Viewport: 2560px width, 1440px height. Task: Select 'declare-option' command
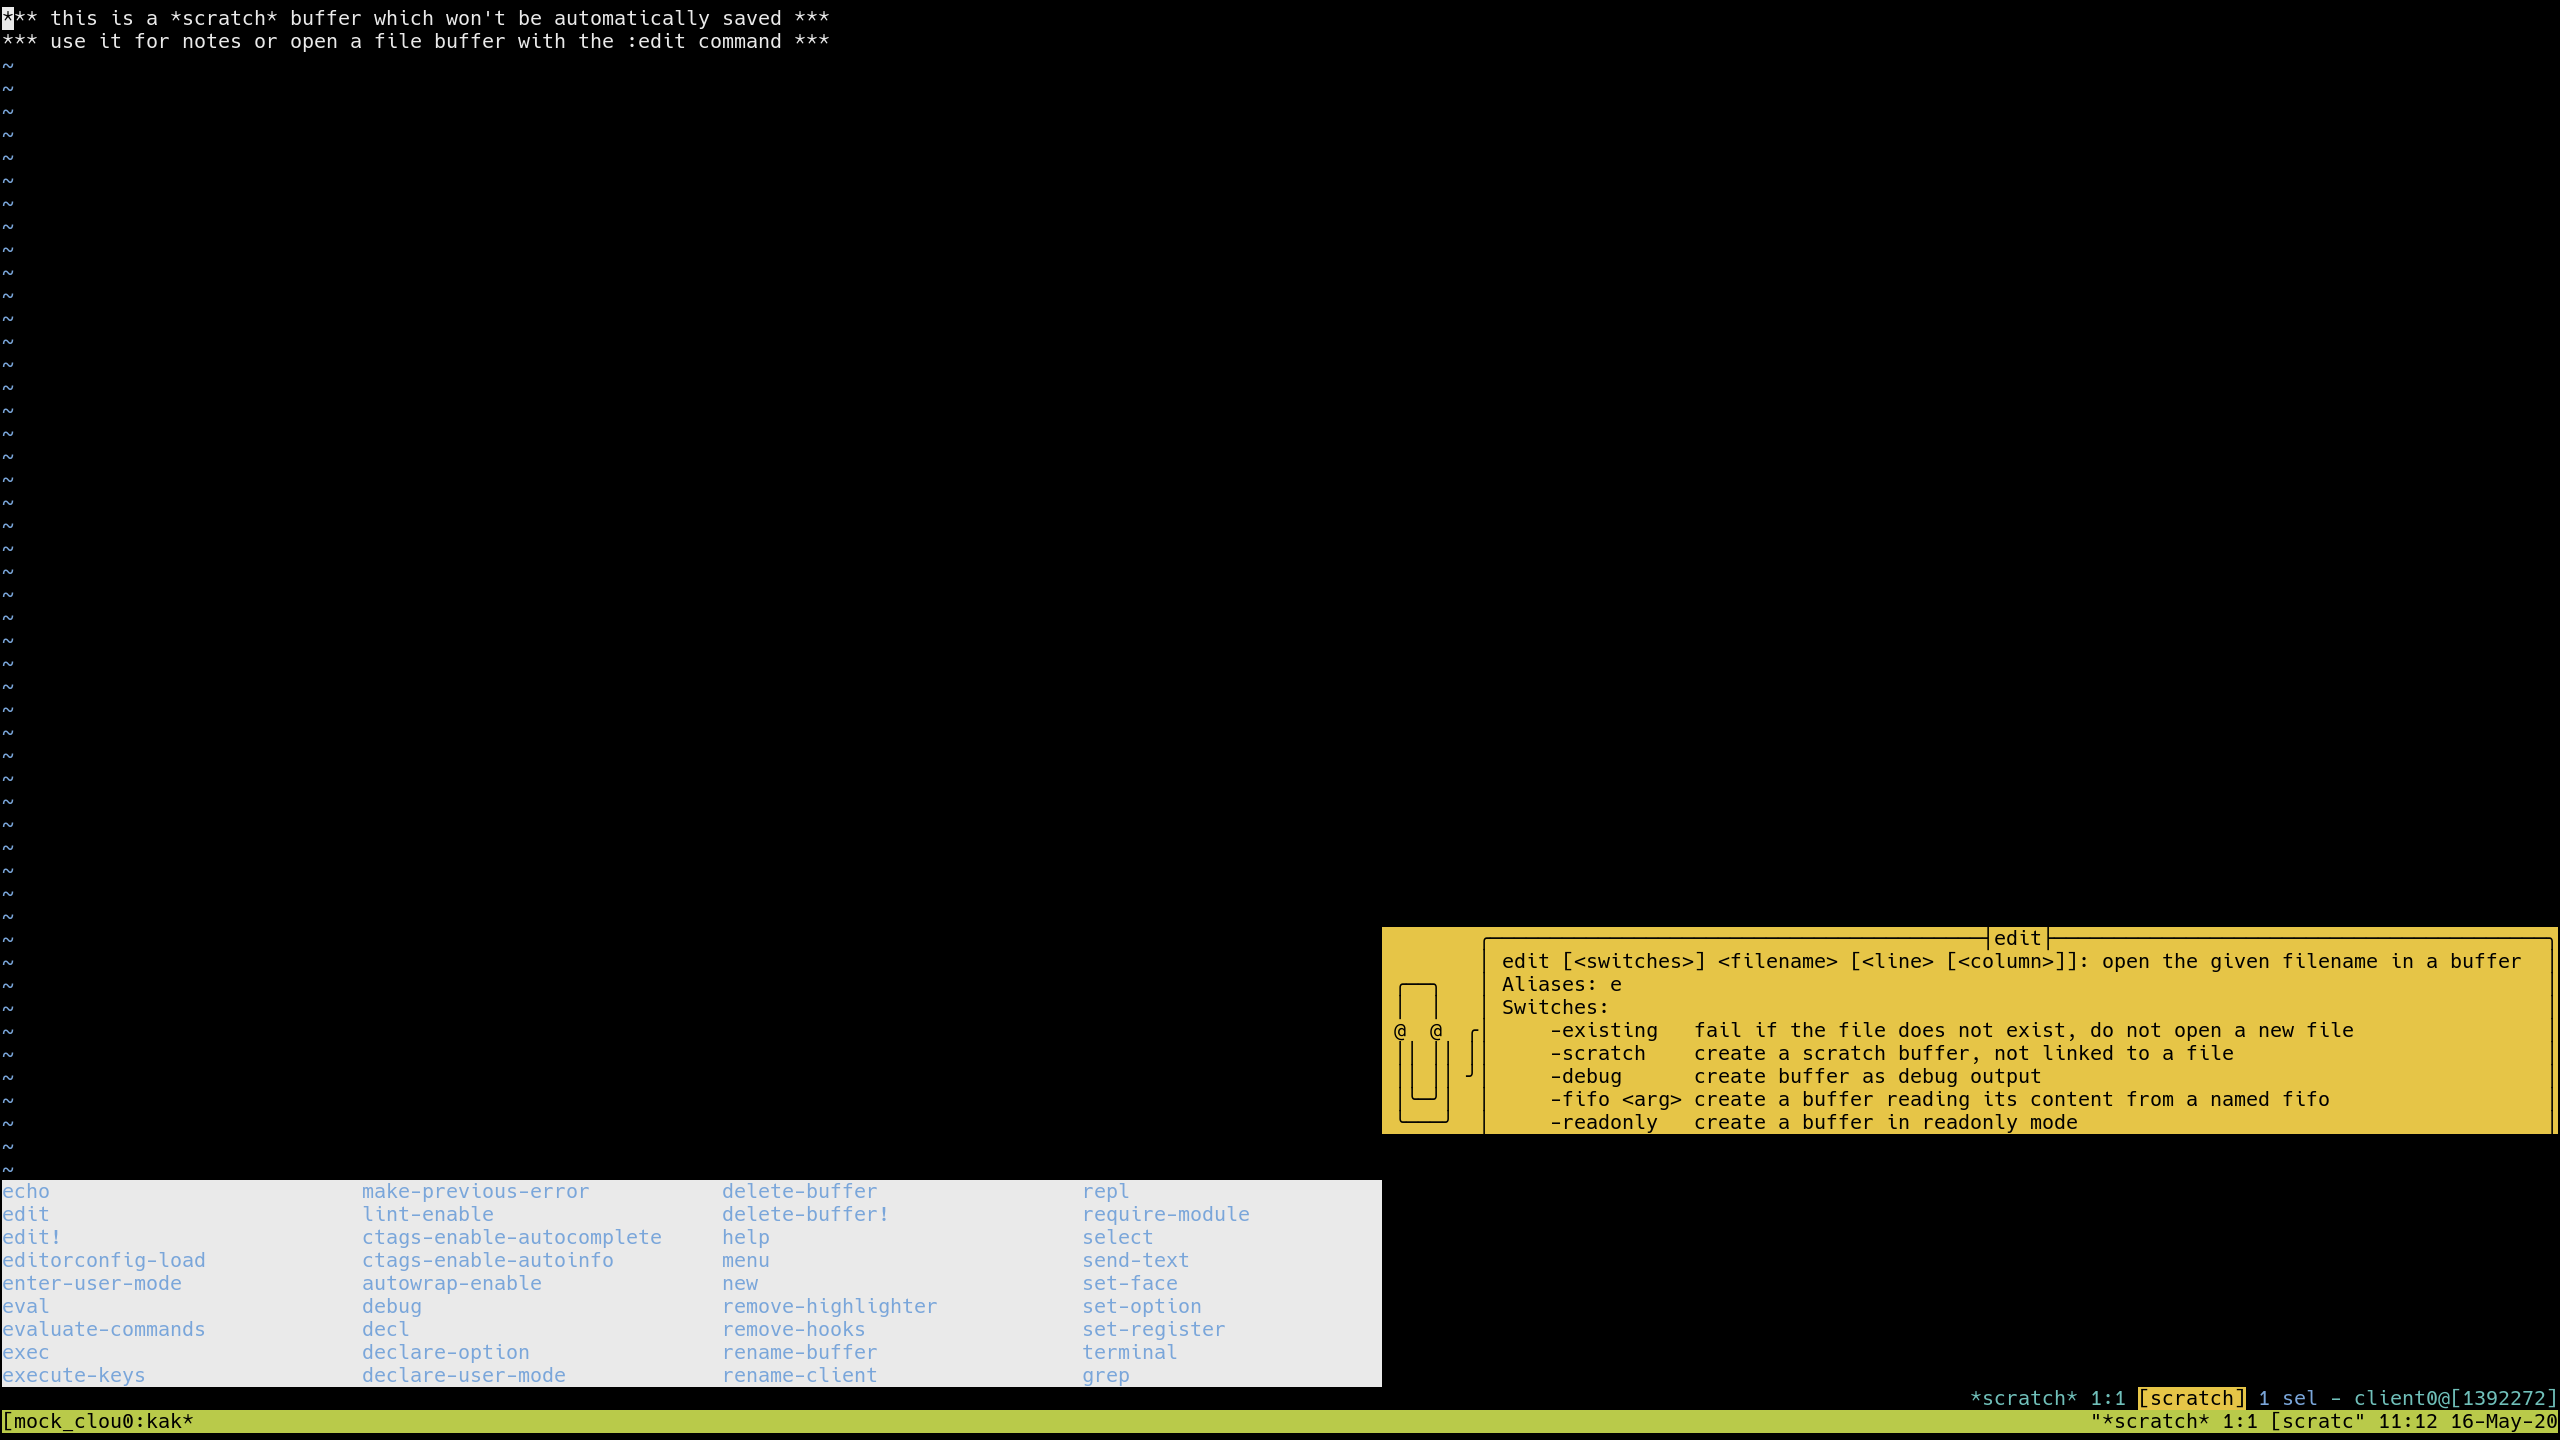pos(446,1352)
